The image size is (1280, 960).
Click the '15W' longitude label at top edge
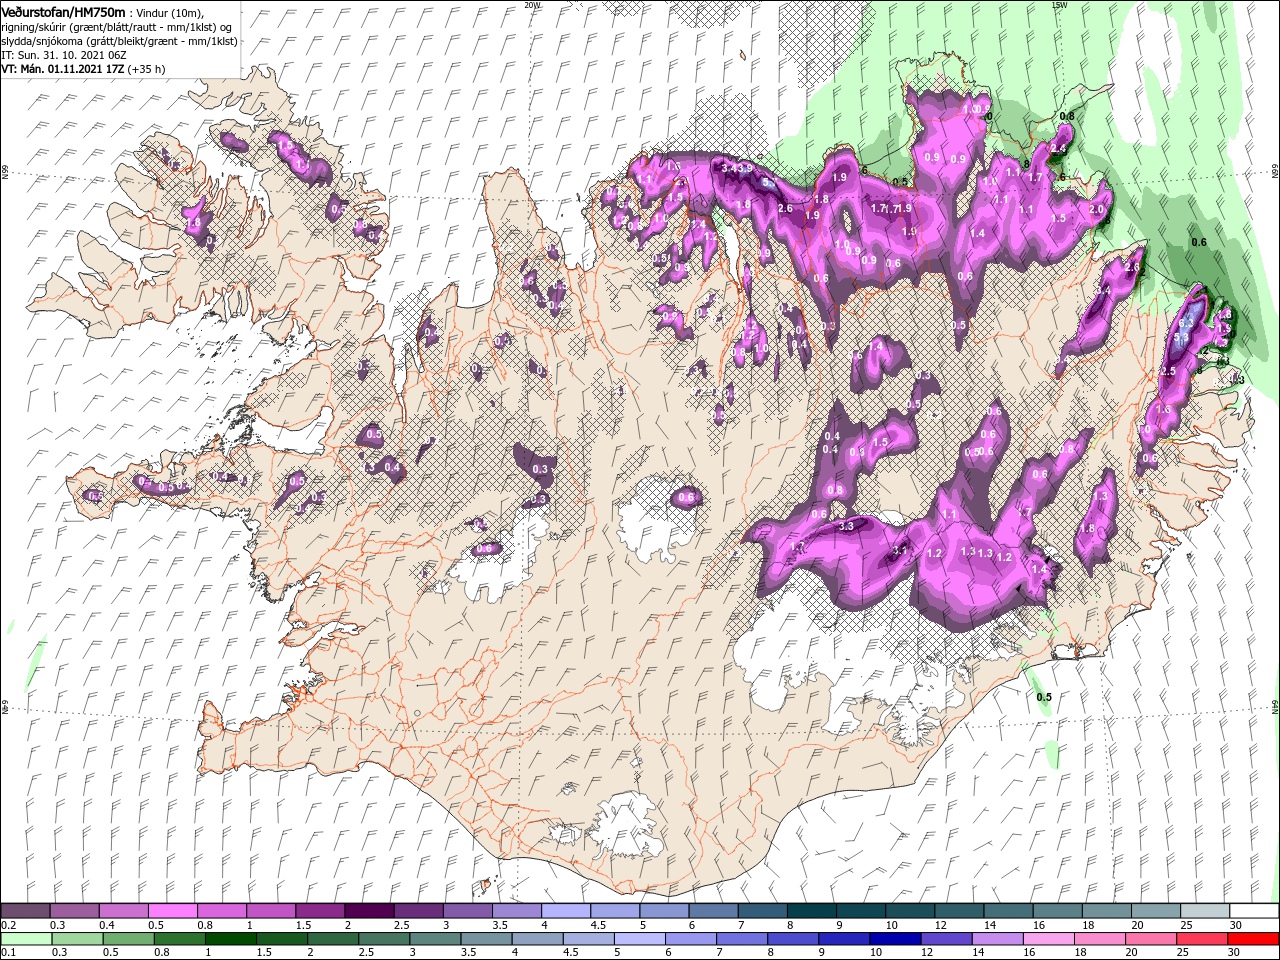point(1060,5)
